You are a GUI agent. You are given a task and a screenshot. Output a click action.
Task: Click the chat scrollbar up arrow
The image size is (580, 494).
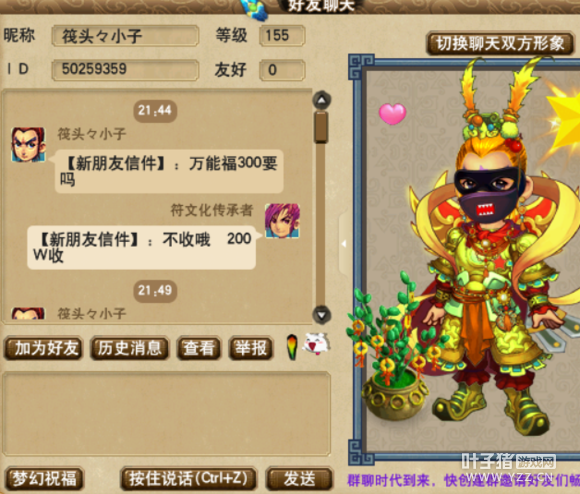[321, 100]
